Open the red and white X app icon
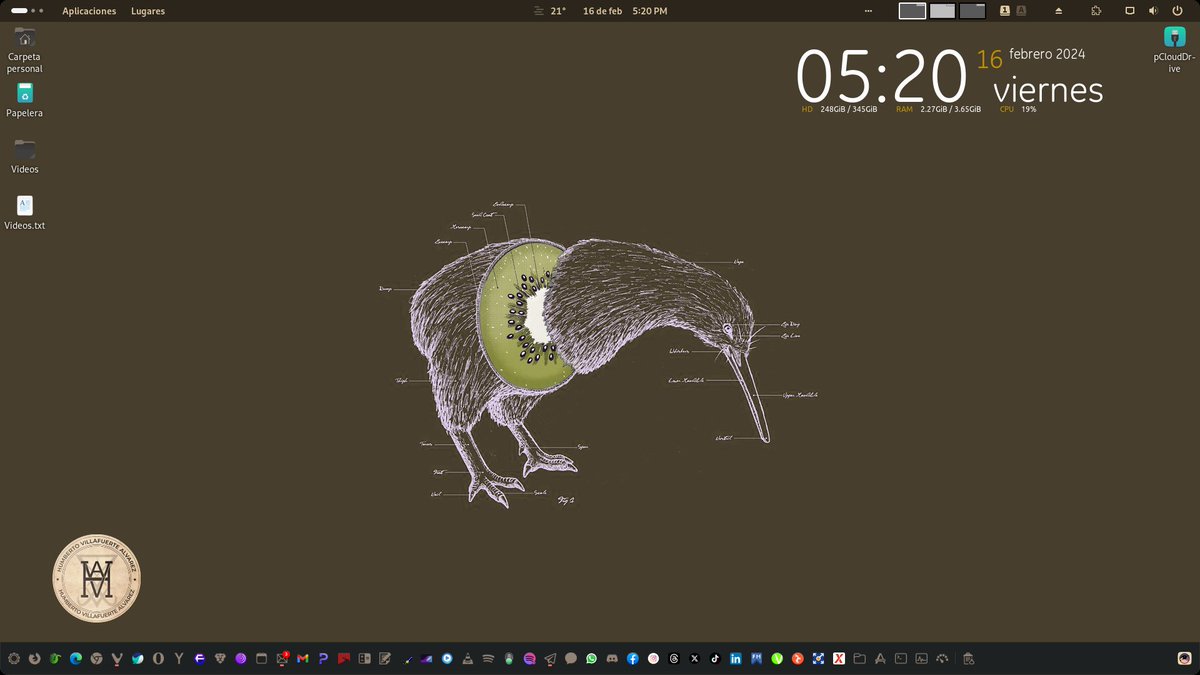 pyautogui.click(x=838, y=659)
